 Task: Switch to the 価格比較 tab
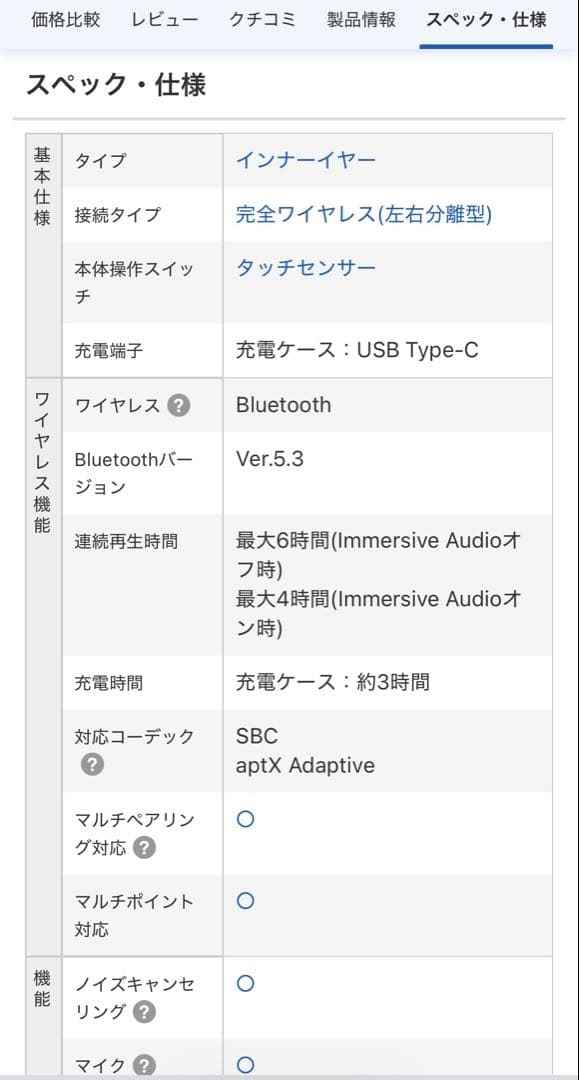[x=64, y=18]
